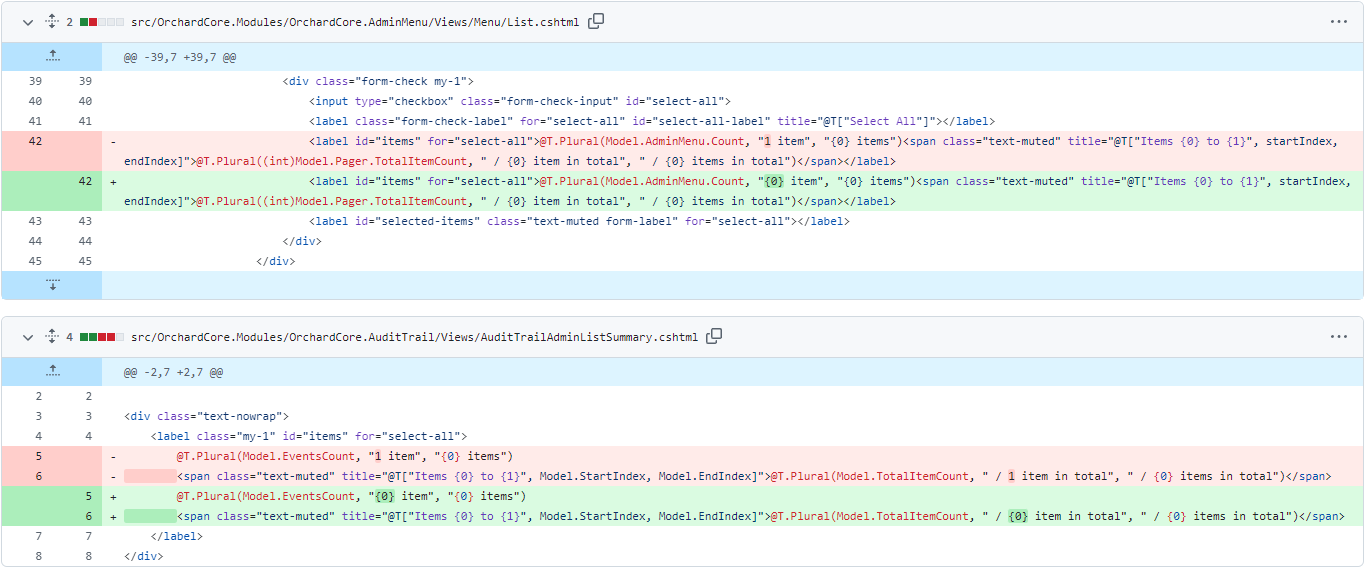Expand all lines of List.cshtml

coord(52,22)
